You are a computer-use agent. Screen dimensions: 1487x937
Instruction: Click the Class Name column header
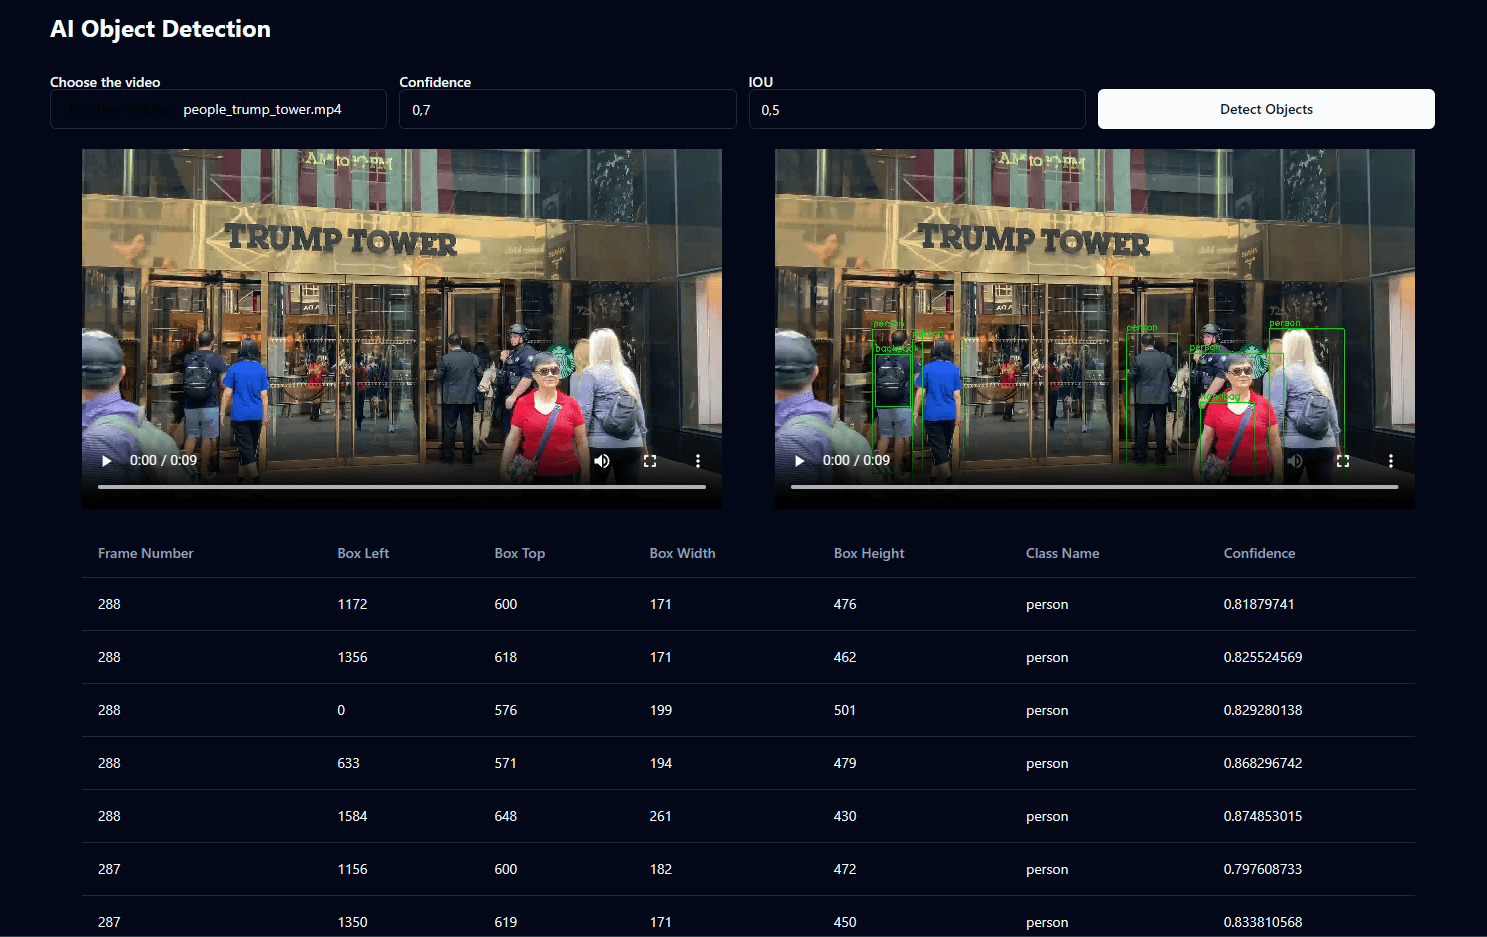(1062, 553)
